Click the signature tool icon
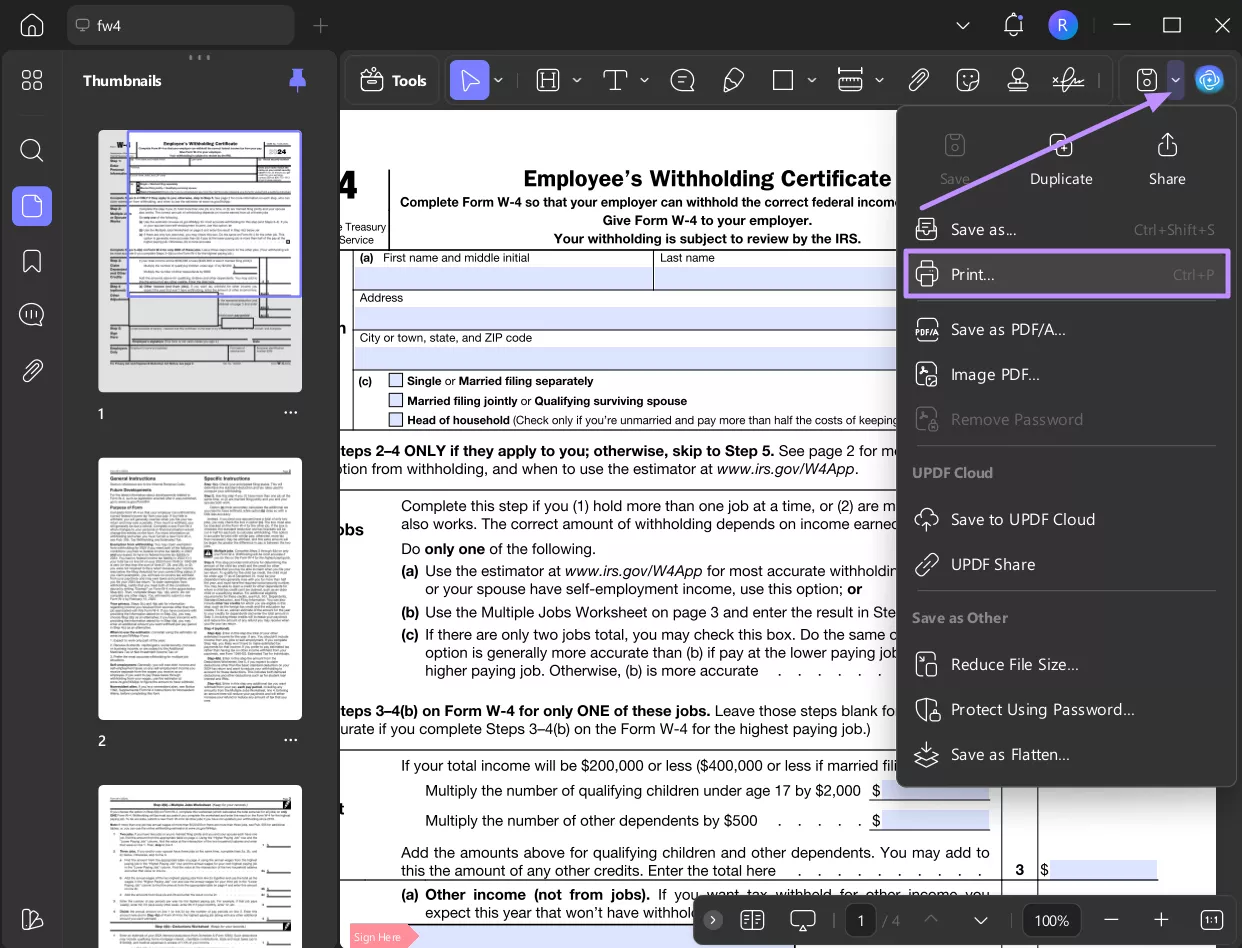Image resolution: width=1242 pixels, height=948 pixels. tap(1068, 80)
